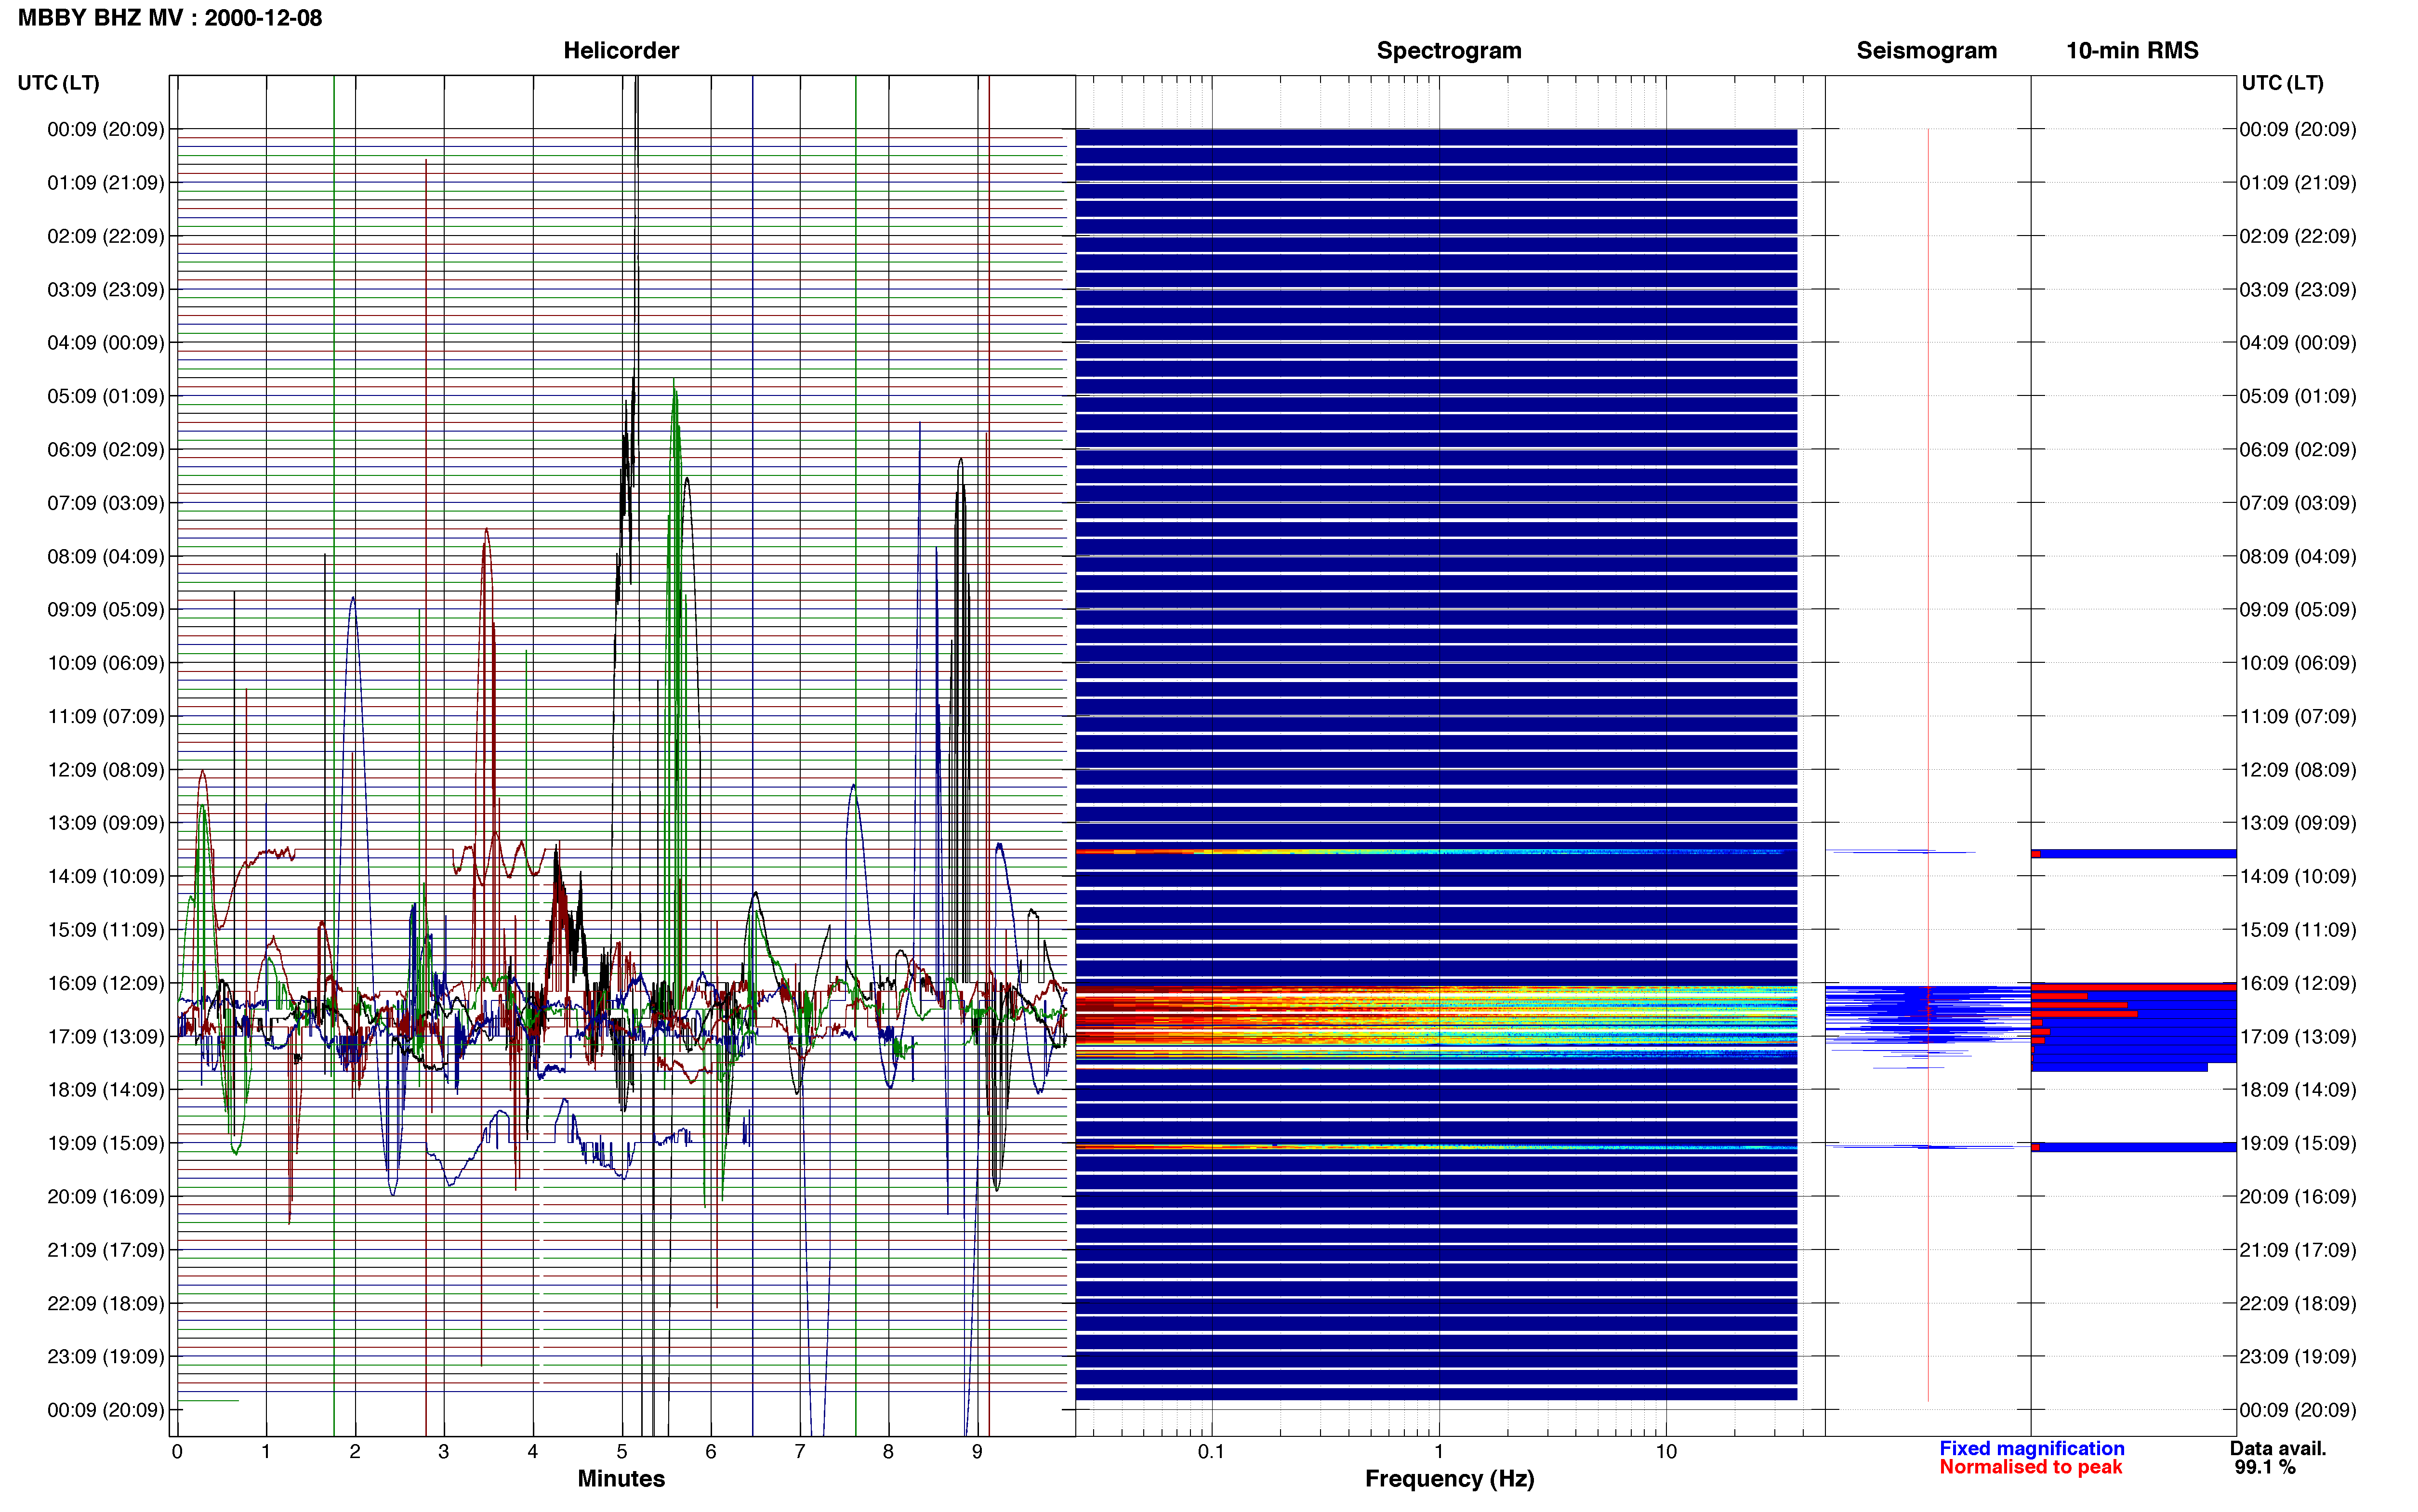Click the '9' tick on Minutes axis

977,1452
